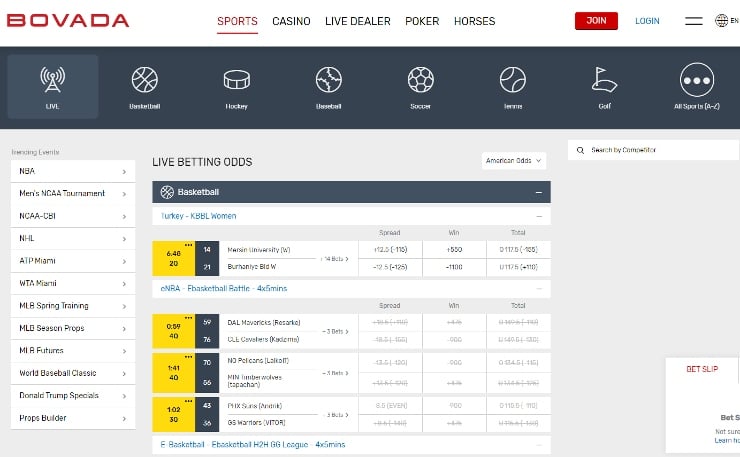The image size is (740, 457).
Task: Switch to the CASINO tab
Action: click(291, 21)
